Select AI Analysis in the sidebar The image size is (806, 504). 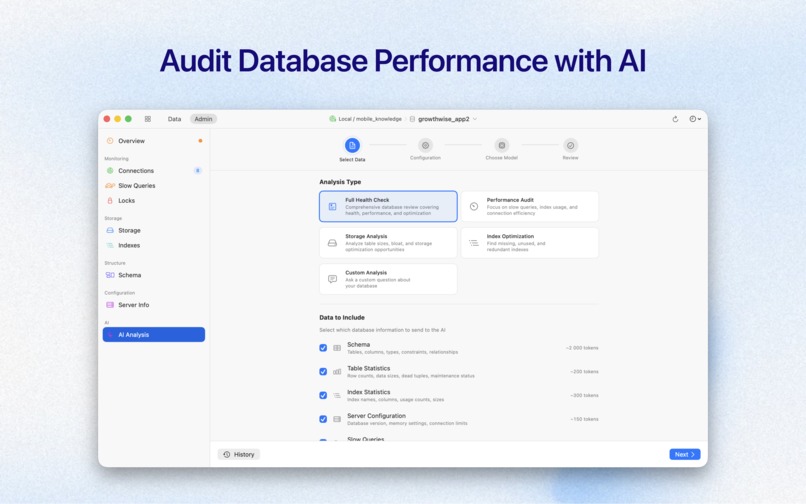(x=154, y=335)
